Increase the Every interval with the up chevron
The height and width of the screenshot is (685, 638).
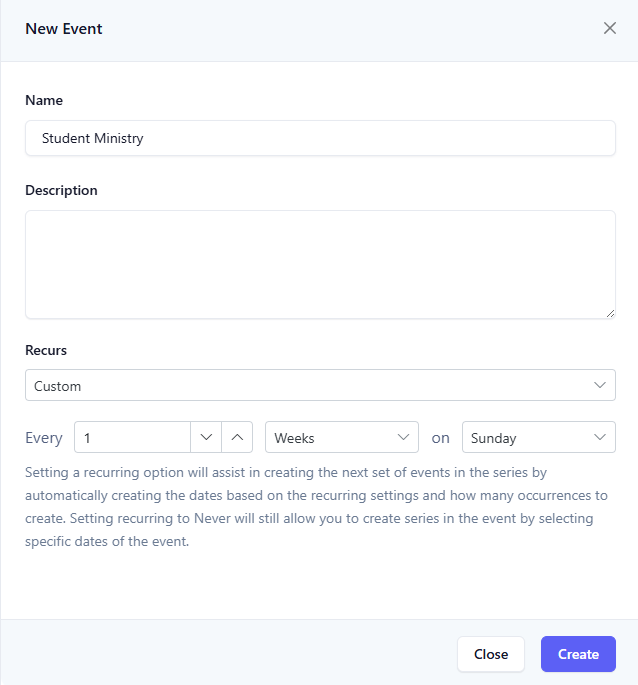237,437
